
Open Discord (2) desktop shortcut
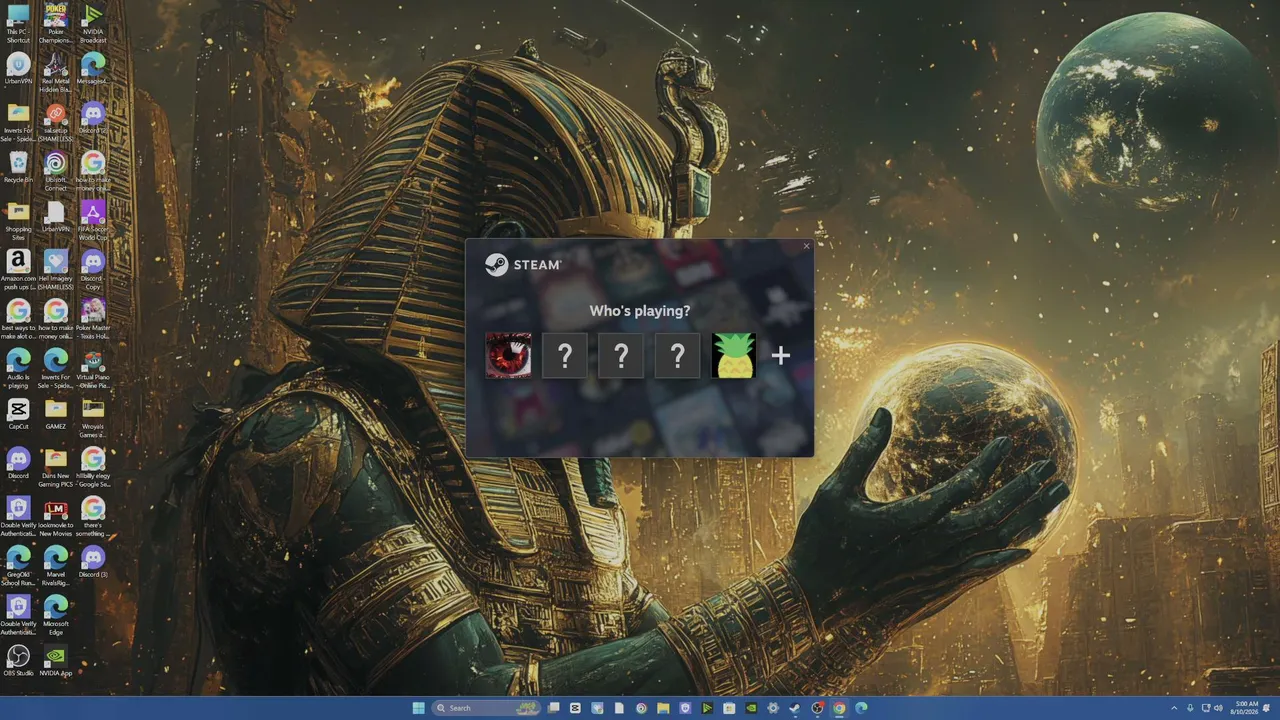[93, 120]
